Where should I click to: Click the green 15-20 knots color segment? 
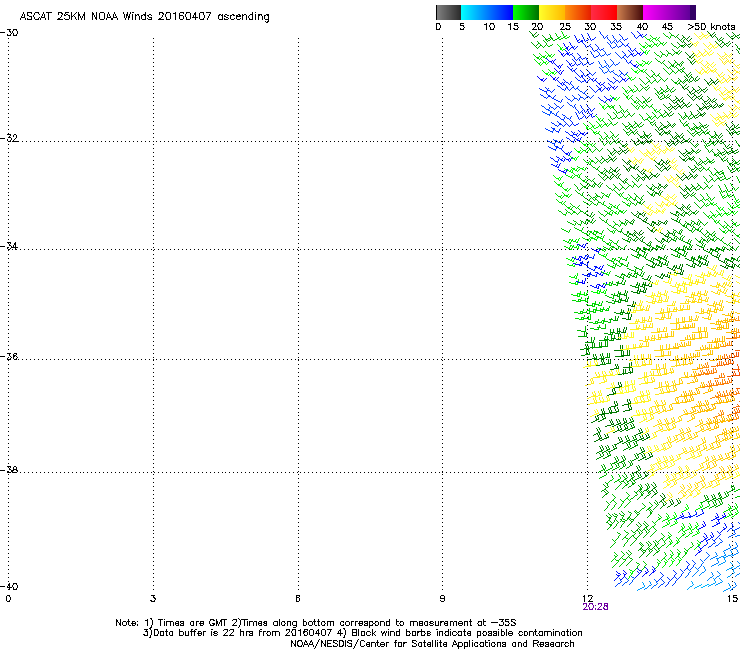526,12
